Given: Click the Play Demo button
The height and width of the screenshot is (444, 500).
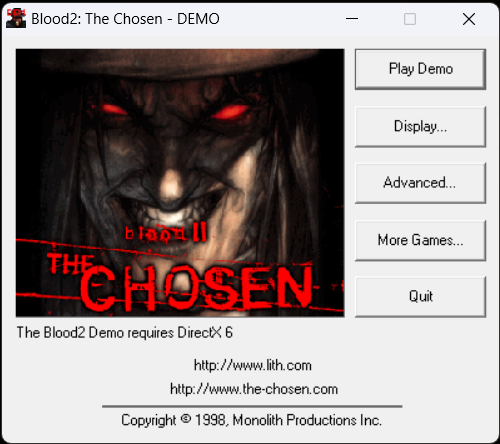Looking at the screenshot, I should (420, 69).
